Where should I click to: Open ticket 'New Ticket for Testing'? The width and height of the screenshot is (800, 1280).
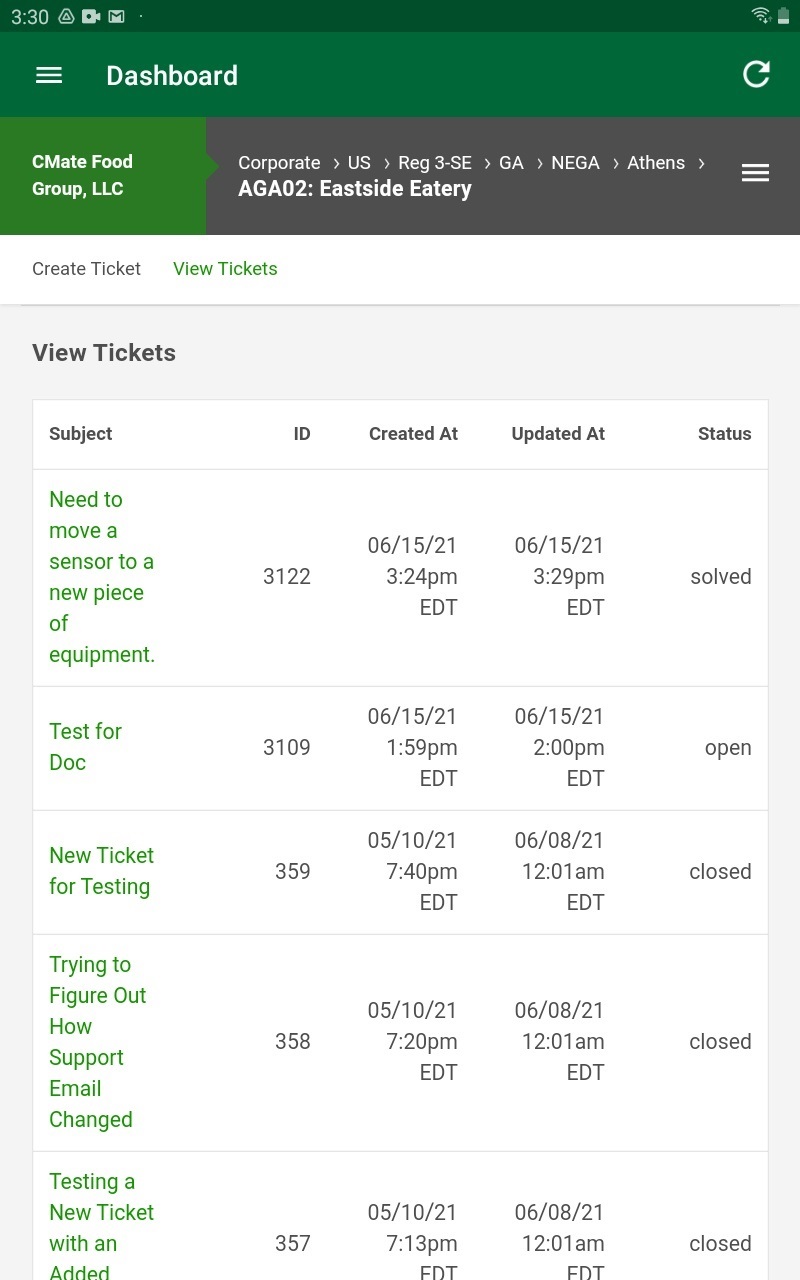(x=101, y=871)
